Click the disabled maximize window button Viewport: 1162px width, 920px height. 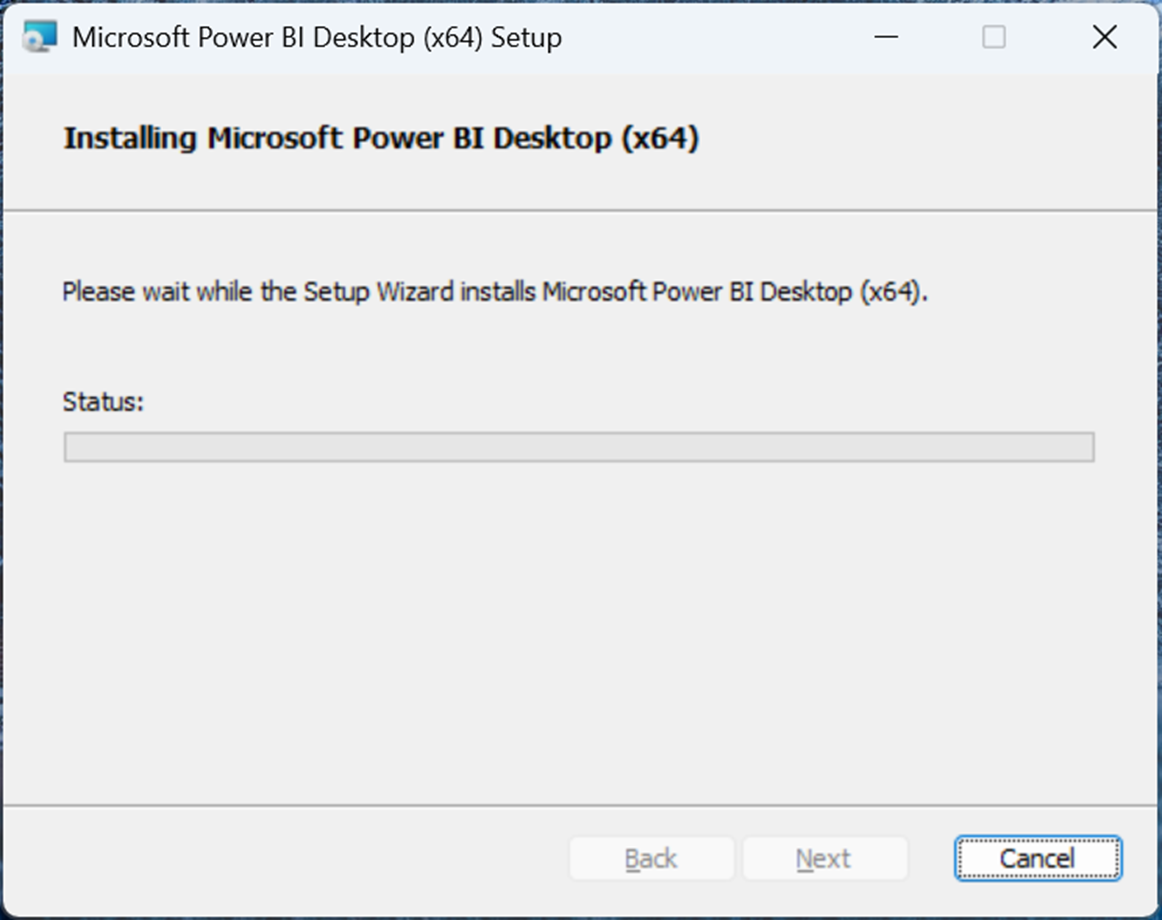(994, 38)
